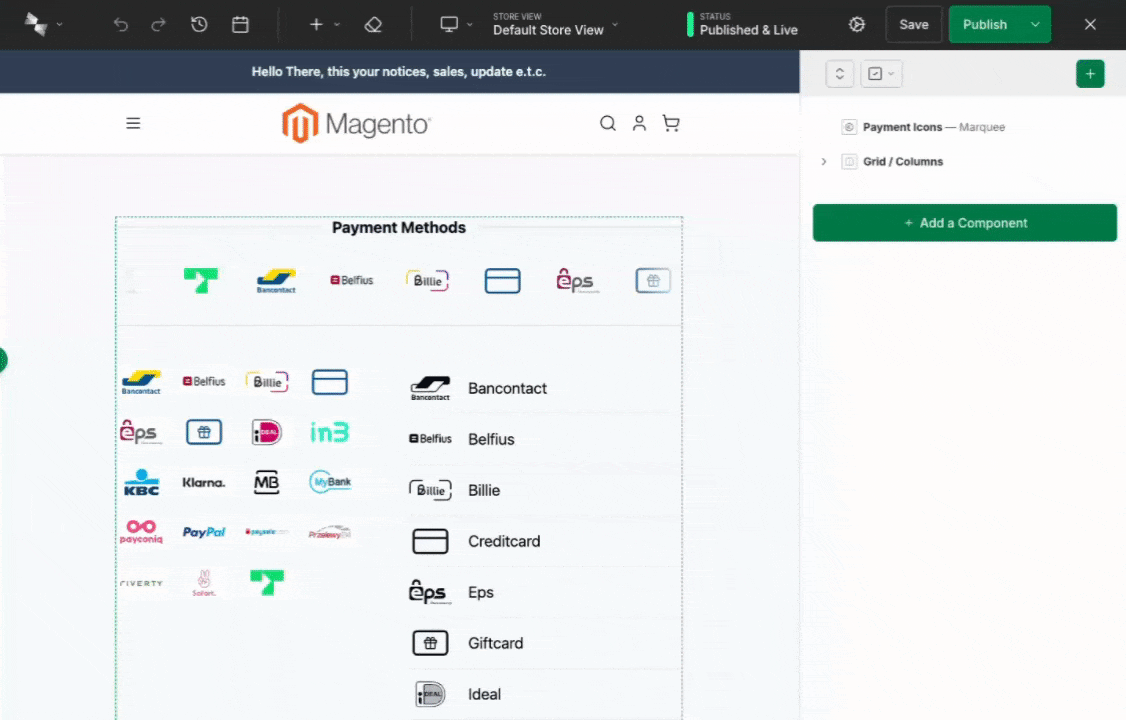Open the Default Store View dropdown
Viewport: 1126px width, 720px height.
pyautogui.click(x=548, y=30)
